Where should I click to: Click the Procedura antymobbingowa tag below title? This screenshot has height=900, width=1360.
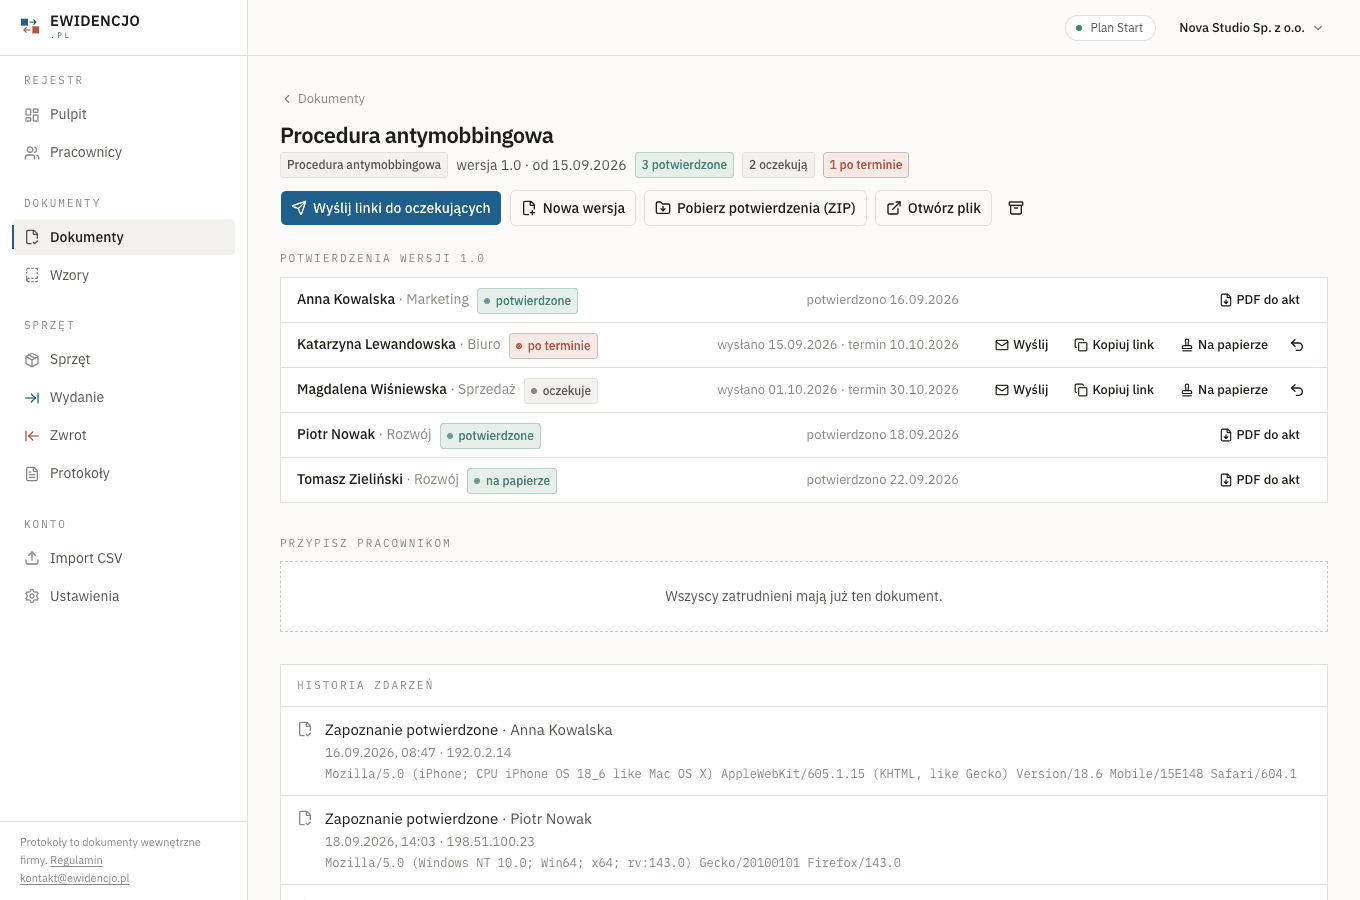pyautogui.click(x=364, y=165)
